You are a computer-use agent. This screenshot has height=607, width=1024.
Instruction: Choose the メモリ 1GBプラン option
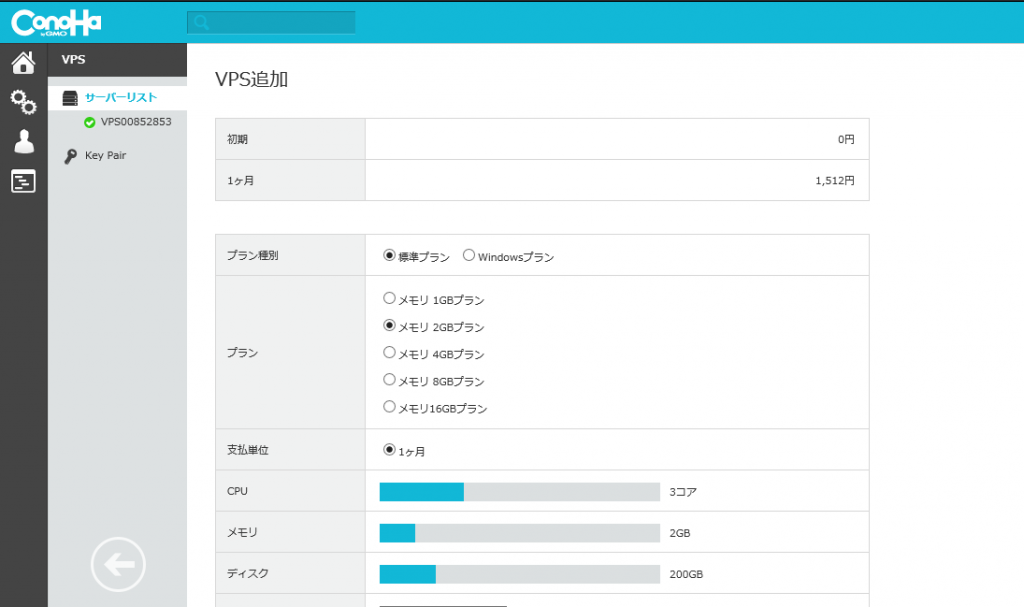389,299
